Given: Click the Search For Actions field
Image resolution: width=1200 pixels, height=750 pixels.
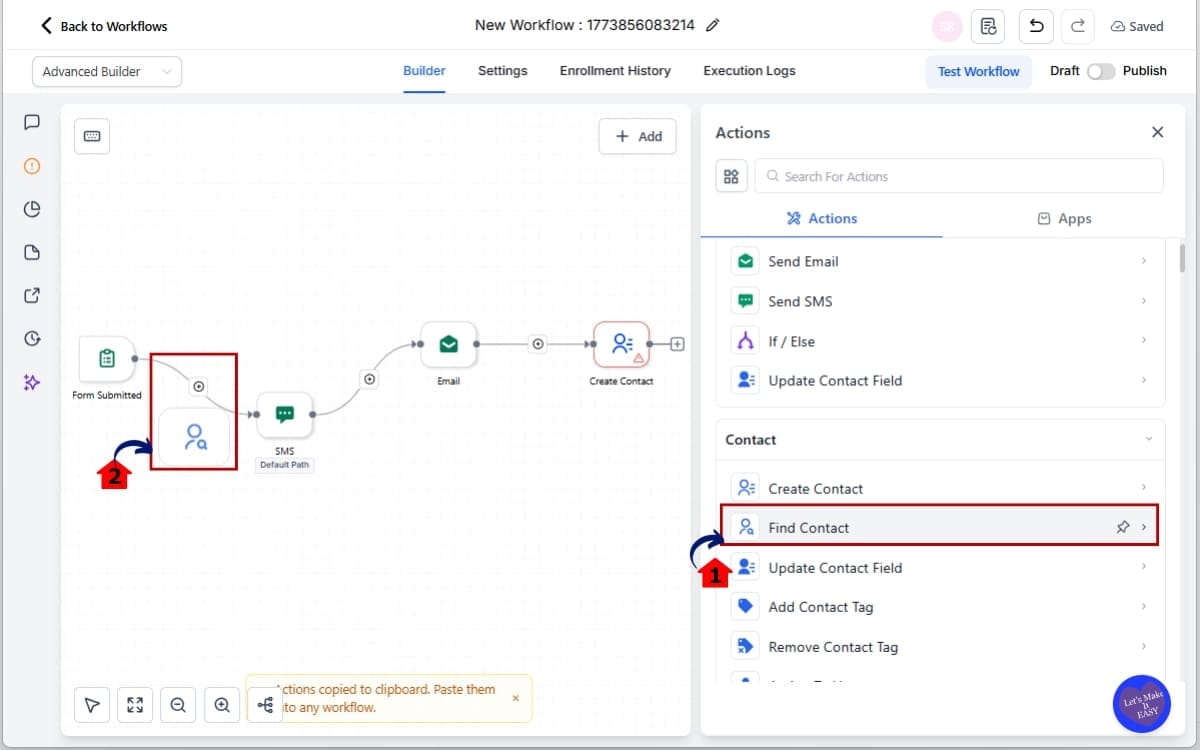Looking at the screenshot, I should point(958,177).
